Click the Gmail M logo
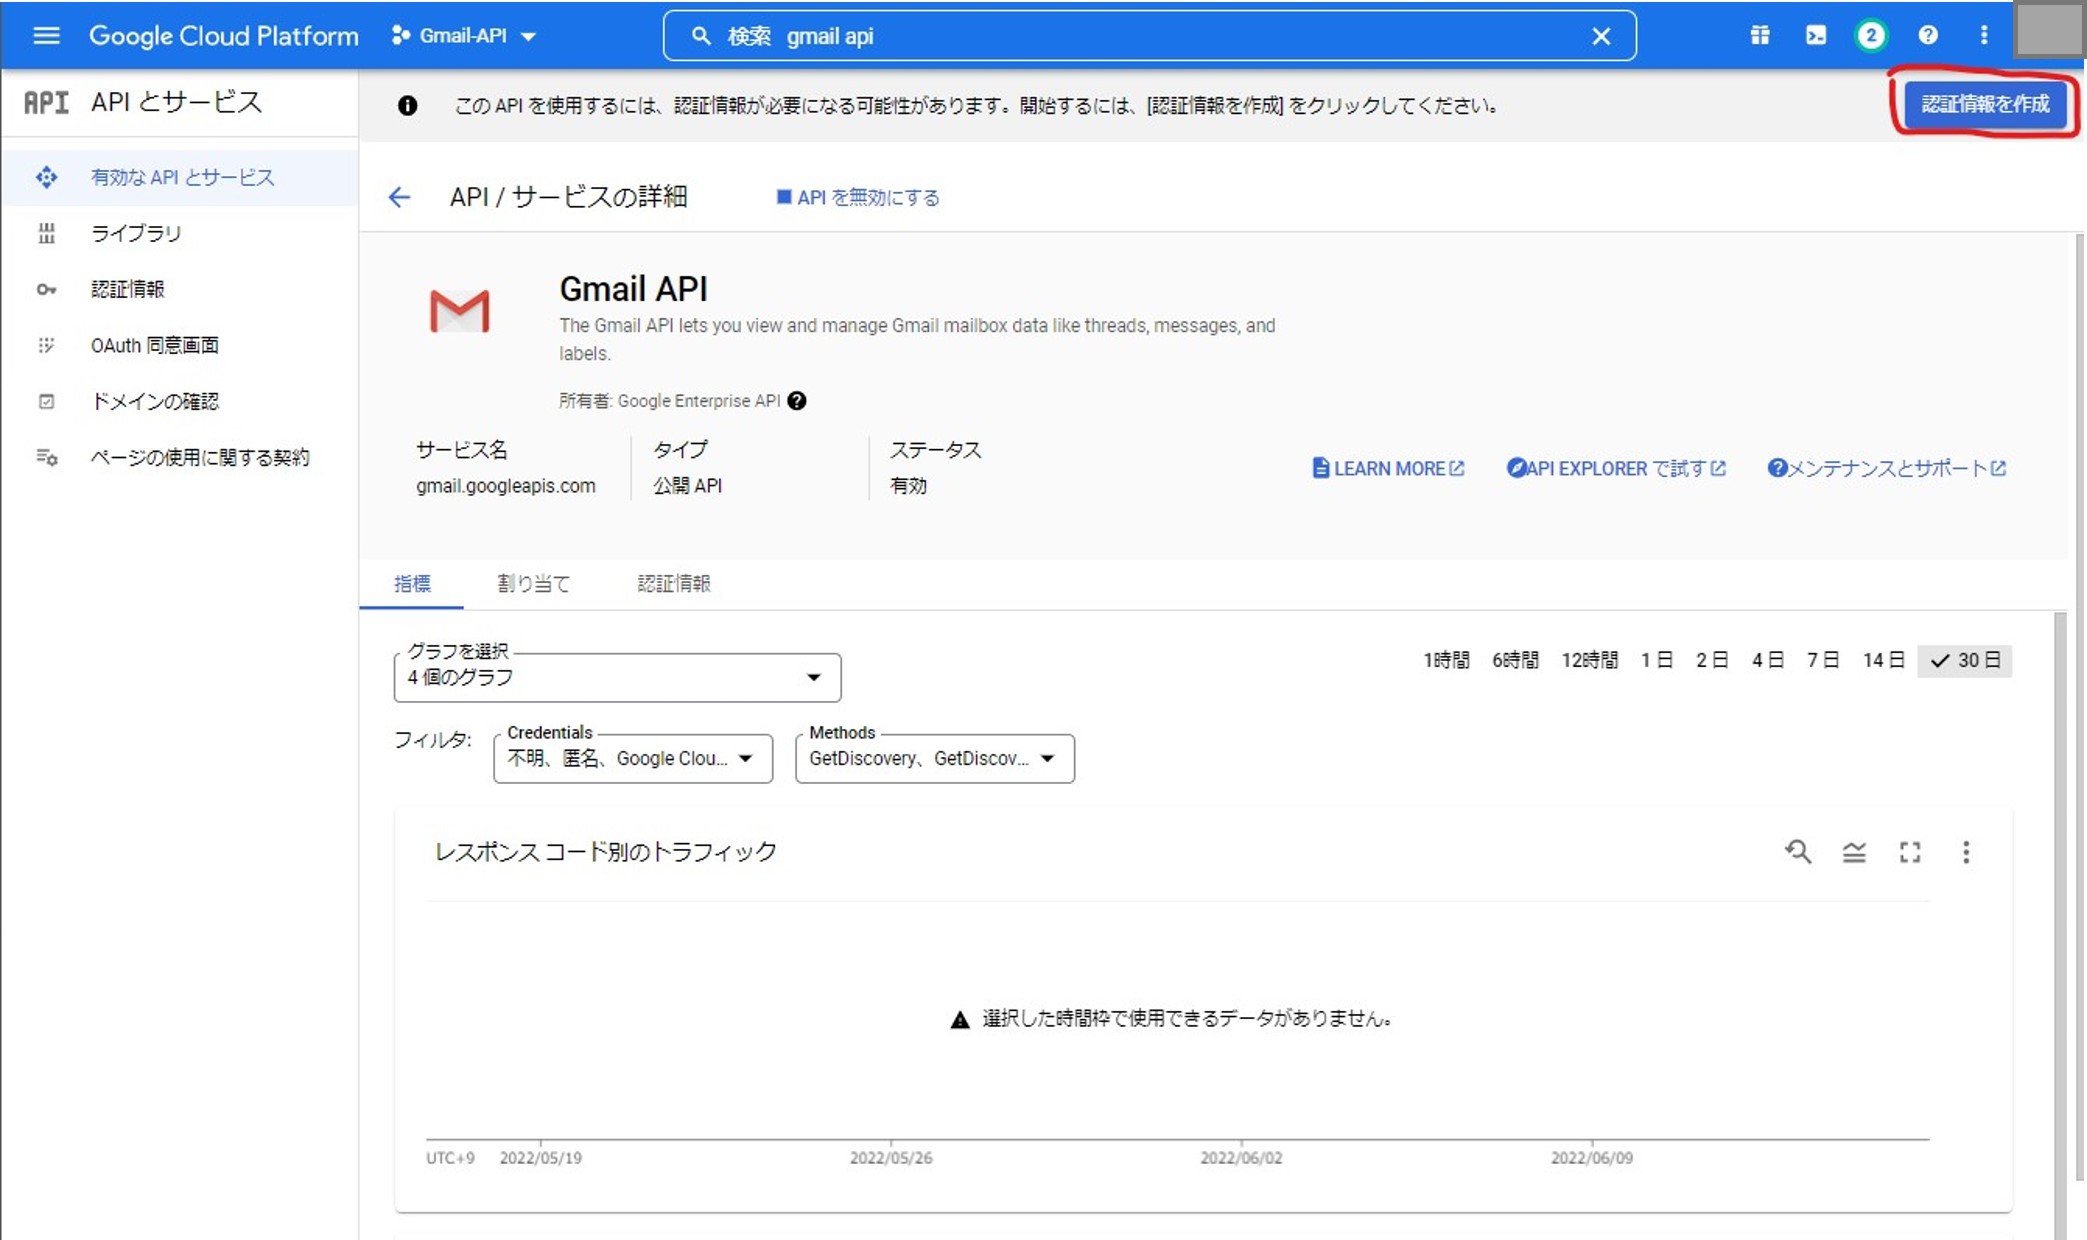2087x1240 pixels. point(459,311)
